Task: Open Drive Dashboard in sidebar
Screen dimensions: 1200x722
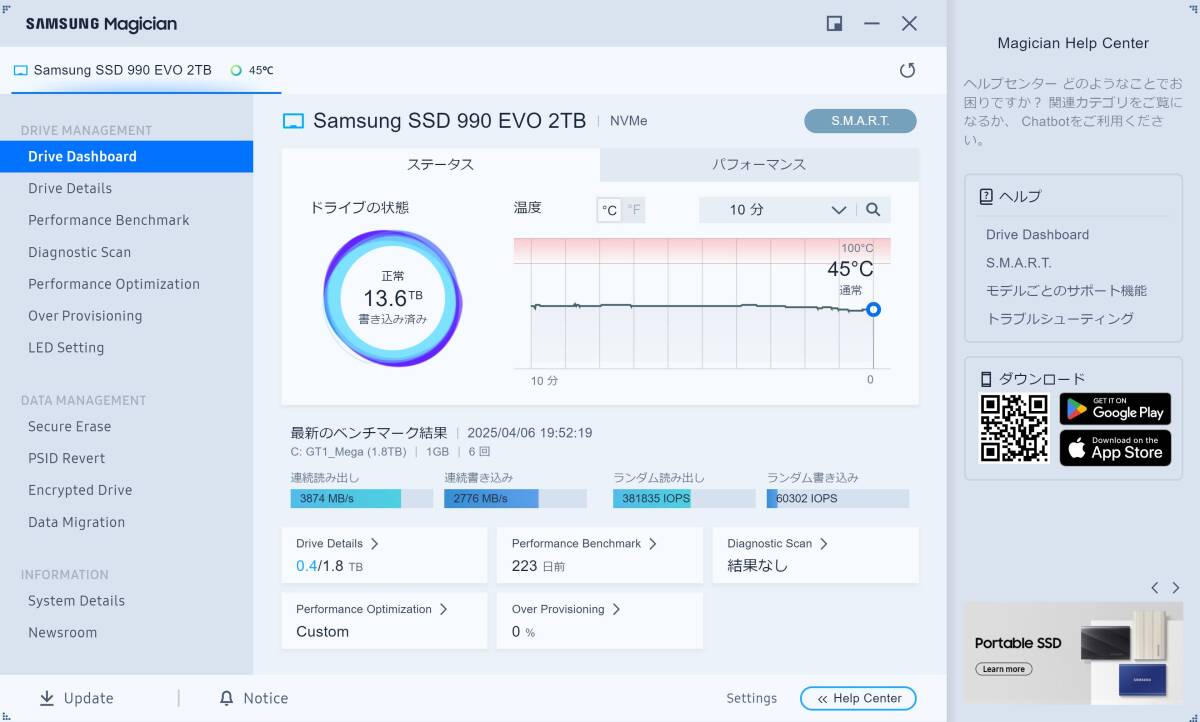Action: point(126,156)
